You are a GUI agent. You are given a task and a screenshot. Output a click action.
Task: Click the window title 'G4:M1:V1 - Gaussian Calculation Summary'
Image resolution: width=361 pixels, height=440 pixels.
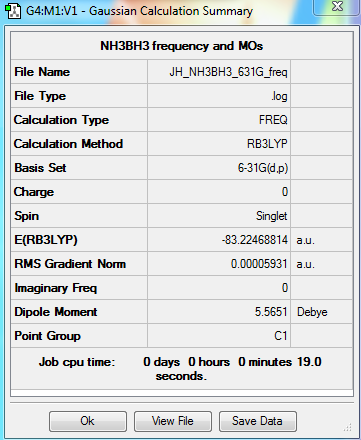(139, 11)
